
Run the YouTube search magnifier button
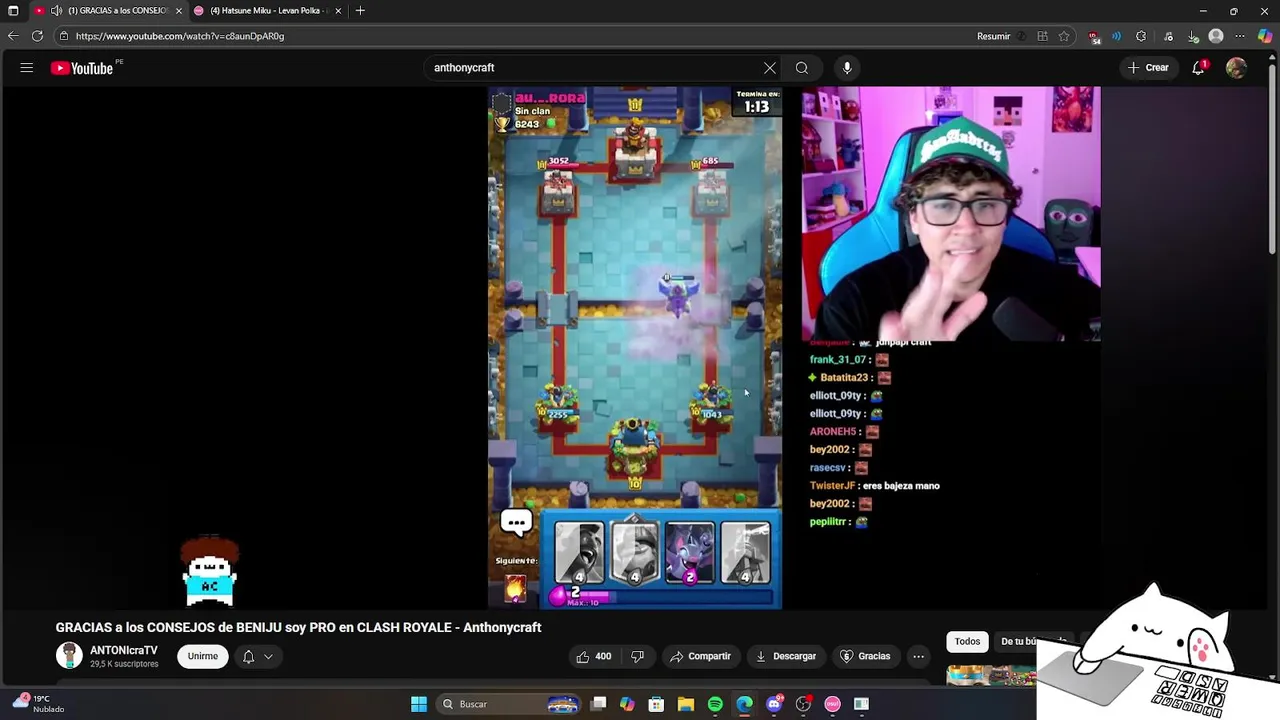(802, 68)
